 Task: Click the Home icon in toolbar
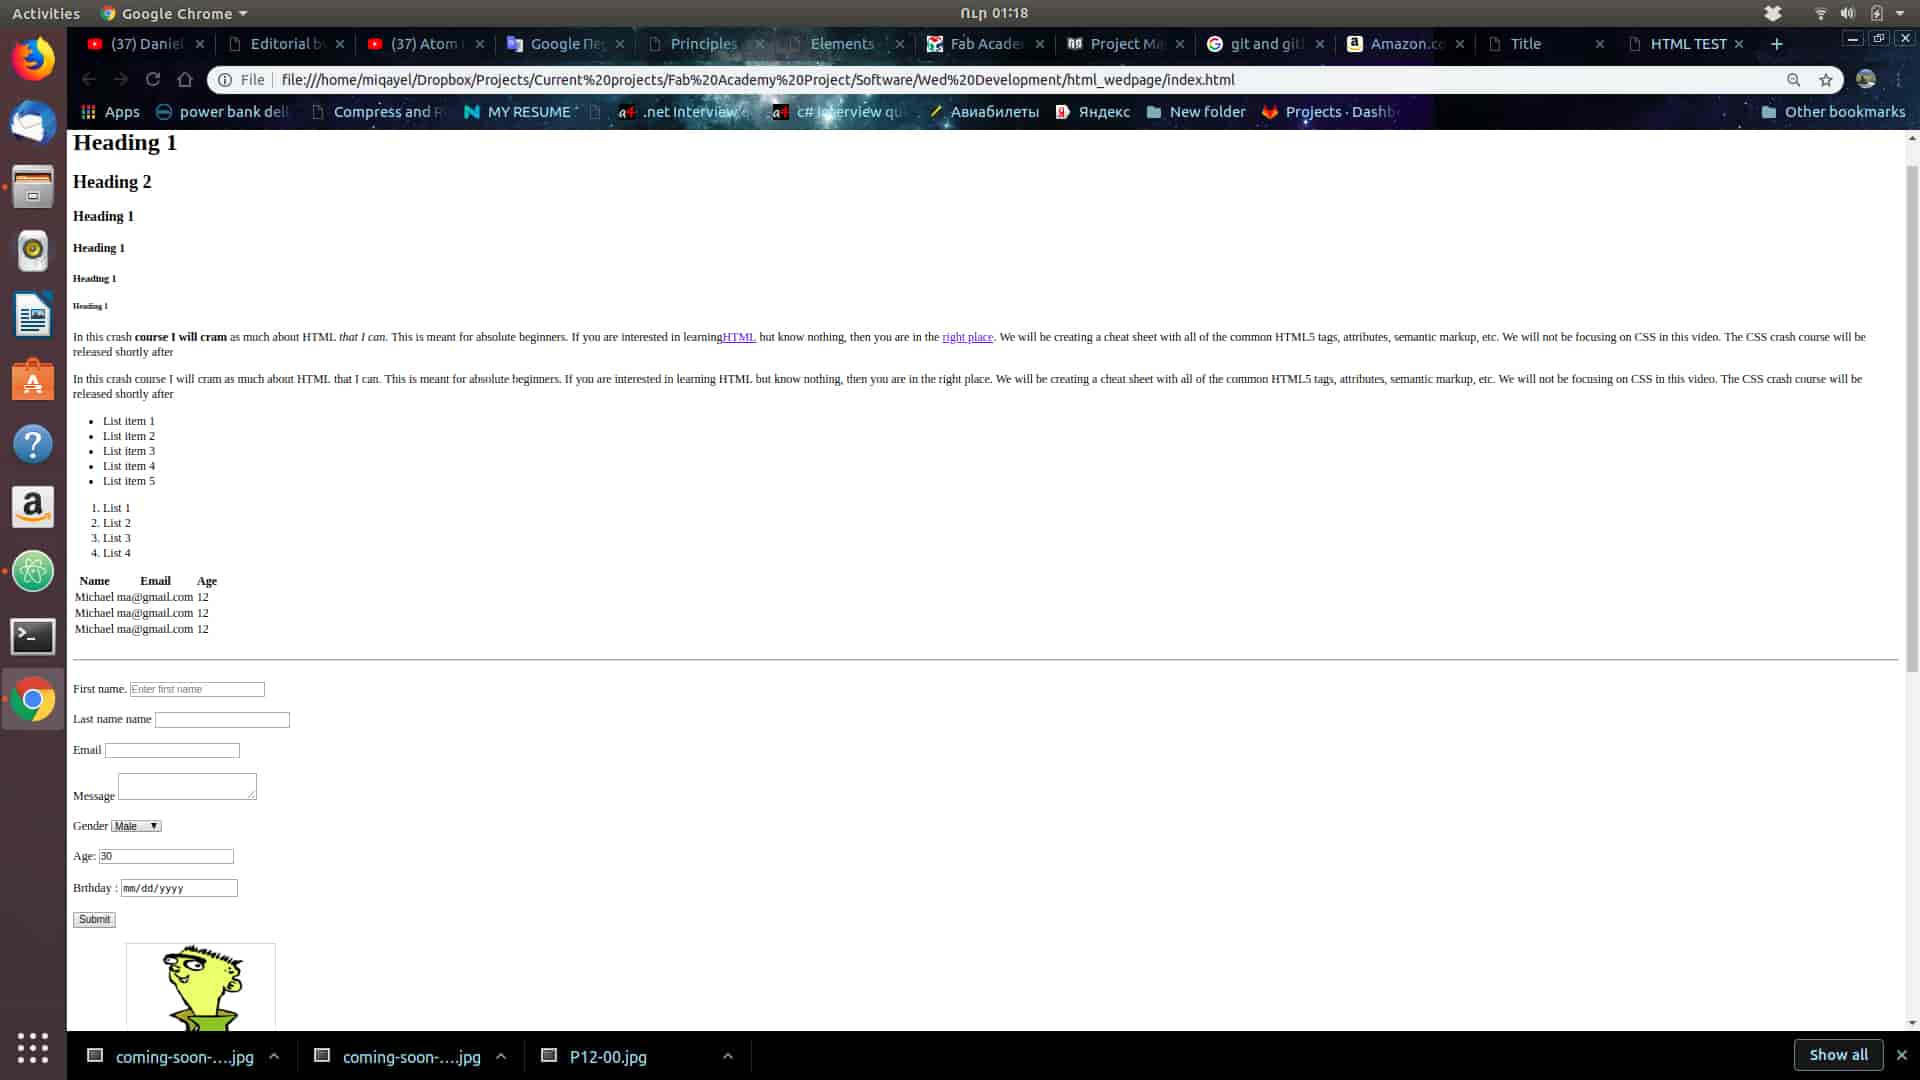point(185,79)
